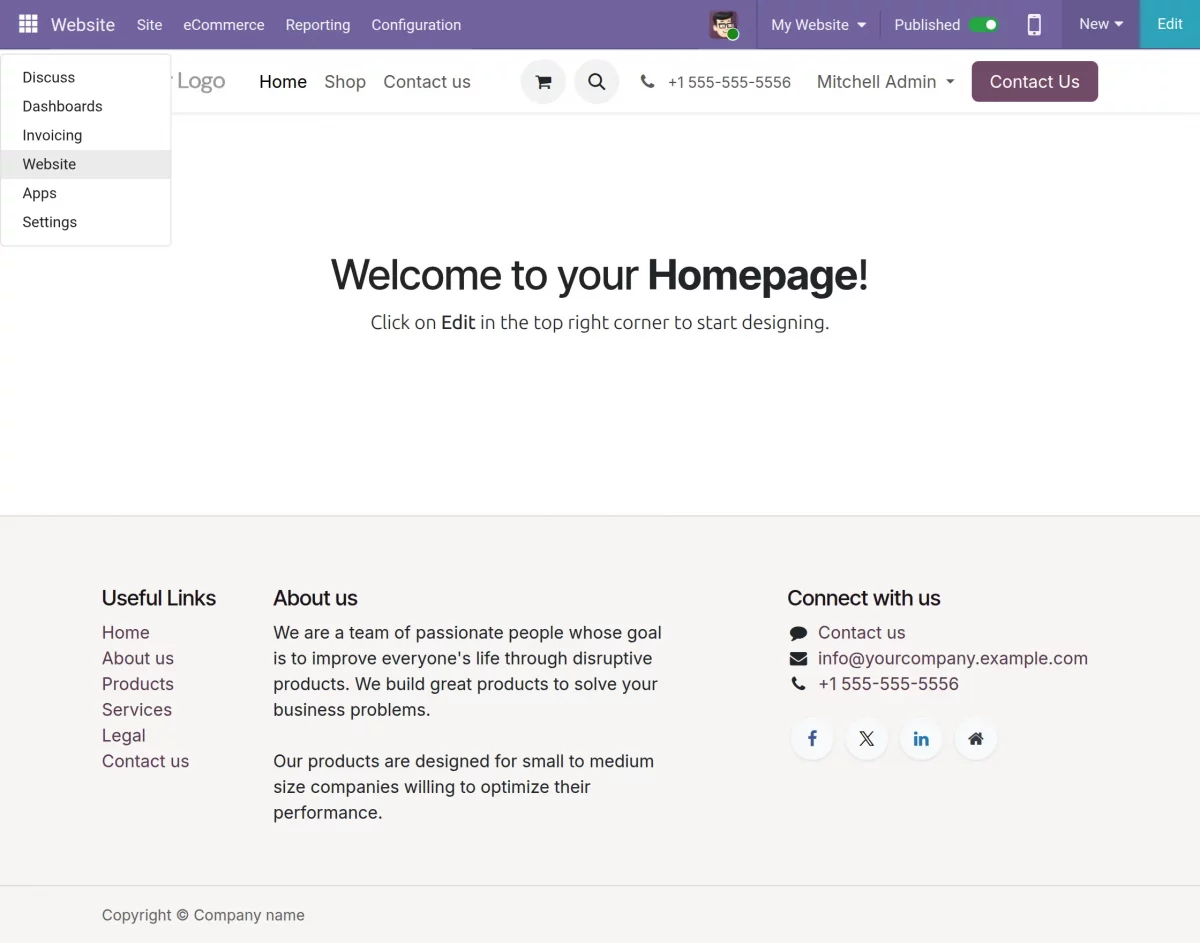Open the website search magnifier icon
This screenshot has height=943, width=1200.
(597, 82)
